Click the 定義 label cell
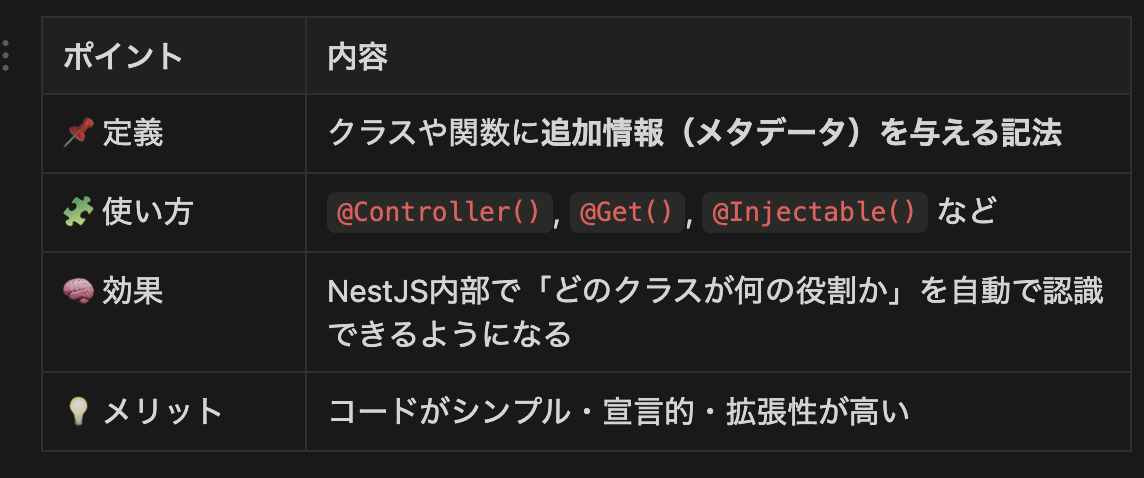Screen dimensions: 1144x478 [133, 134]
